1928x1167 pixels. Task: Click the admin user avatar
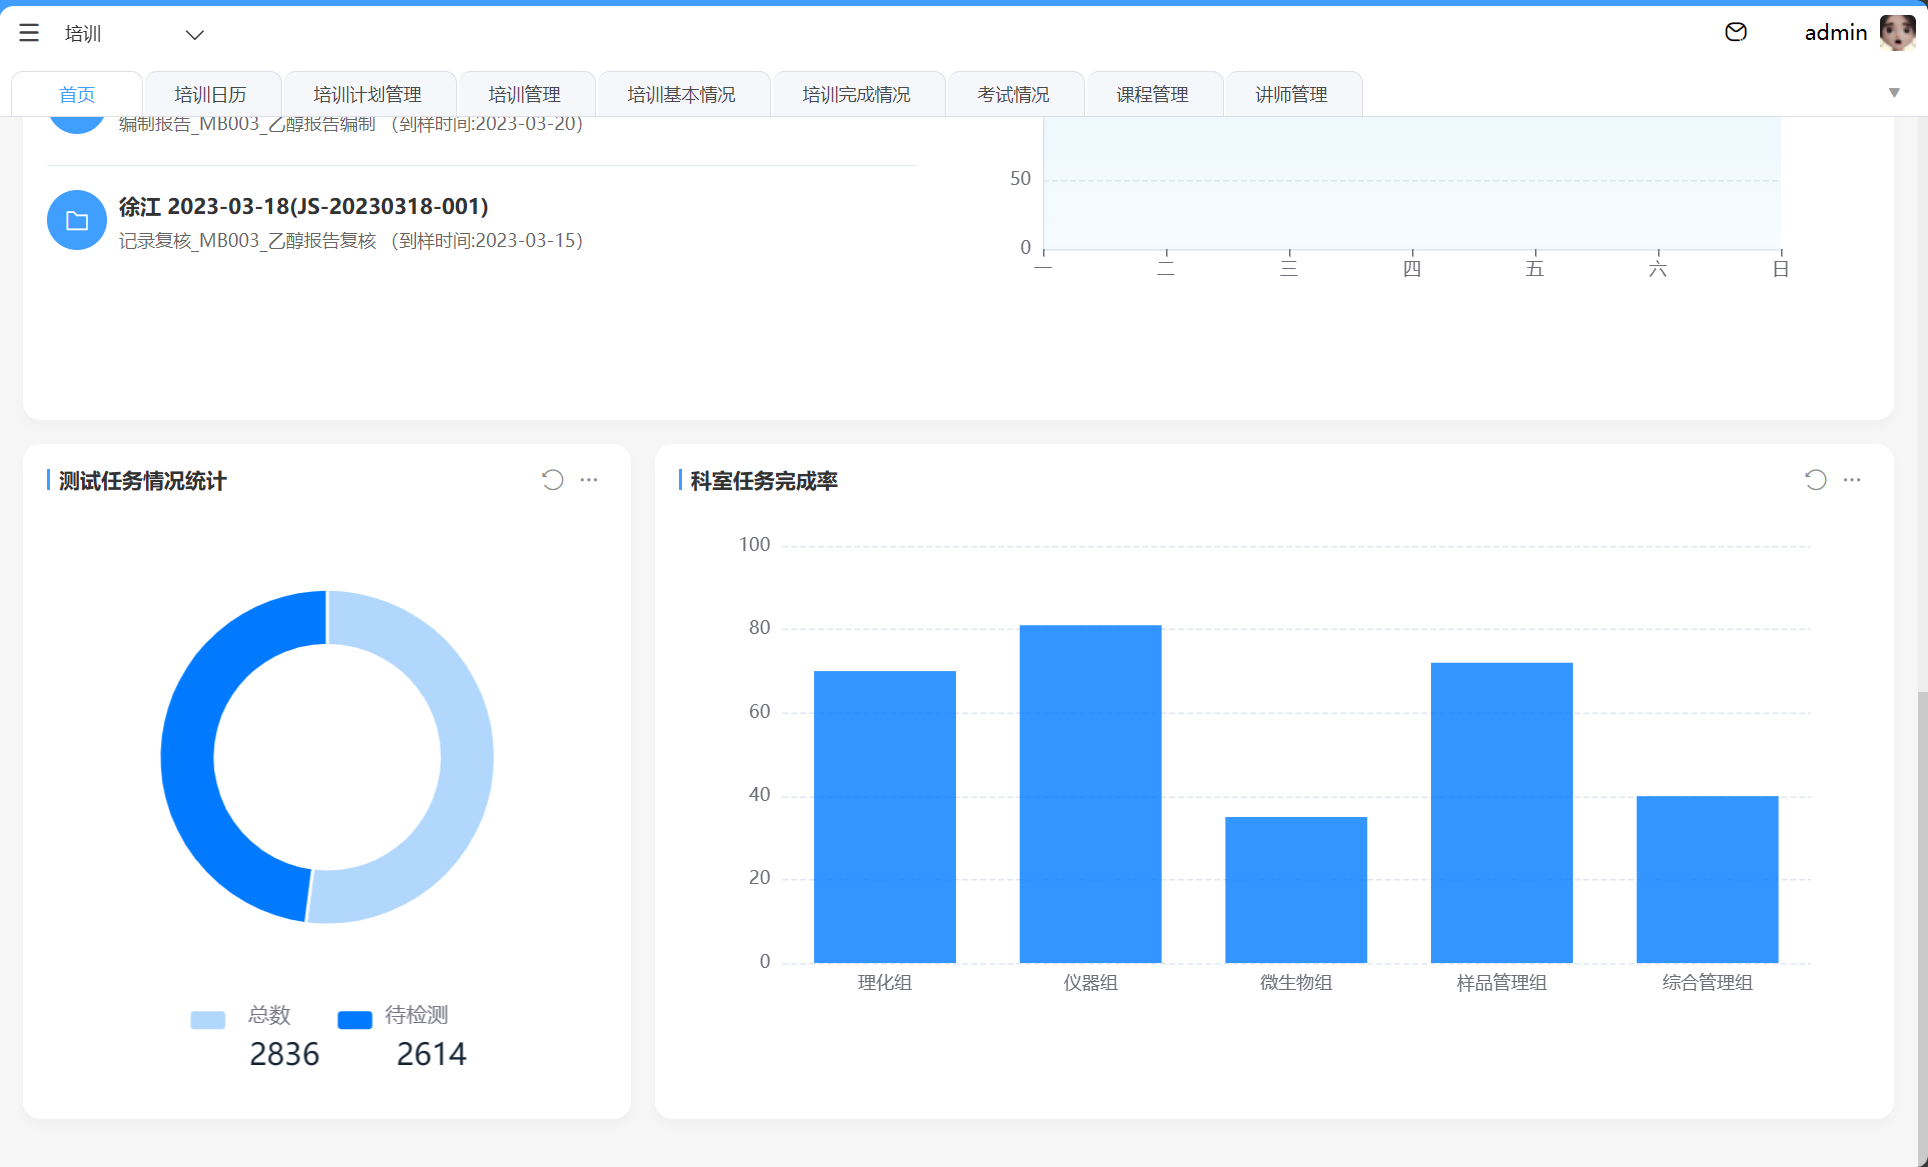(x=1897, y=32)
